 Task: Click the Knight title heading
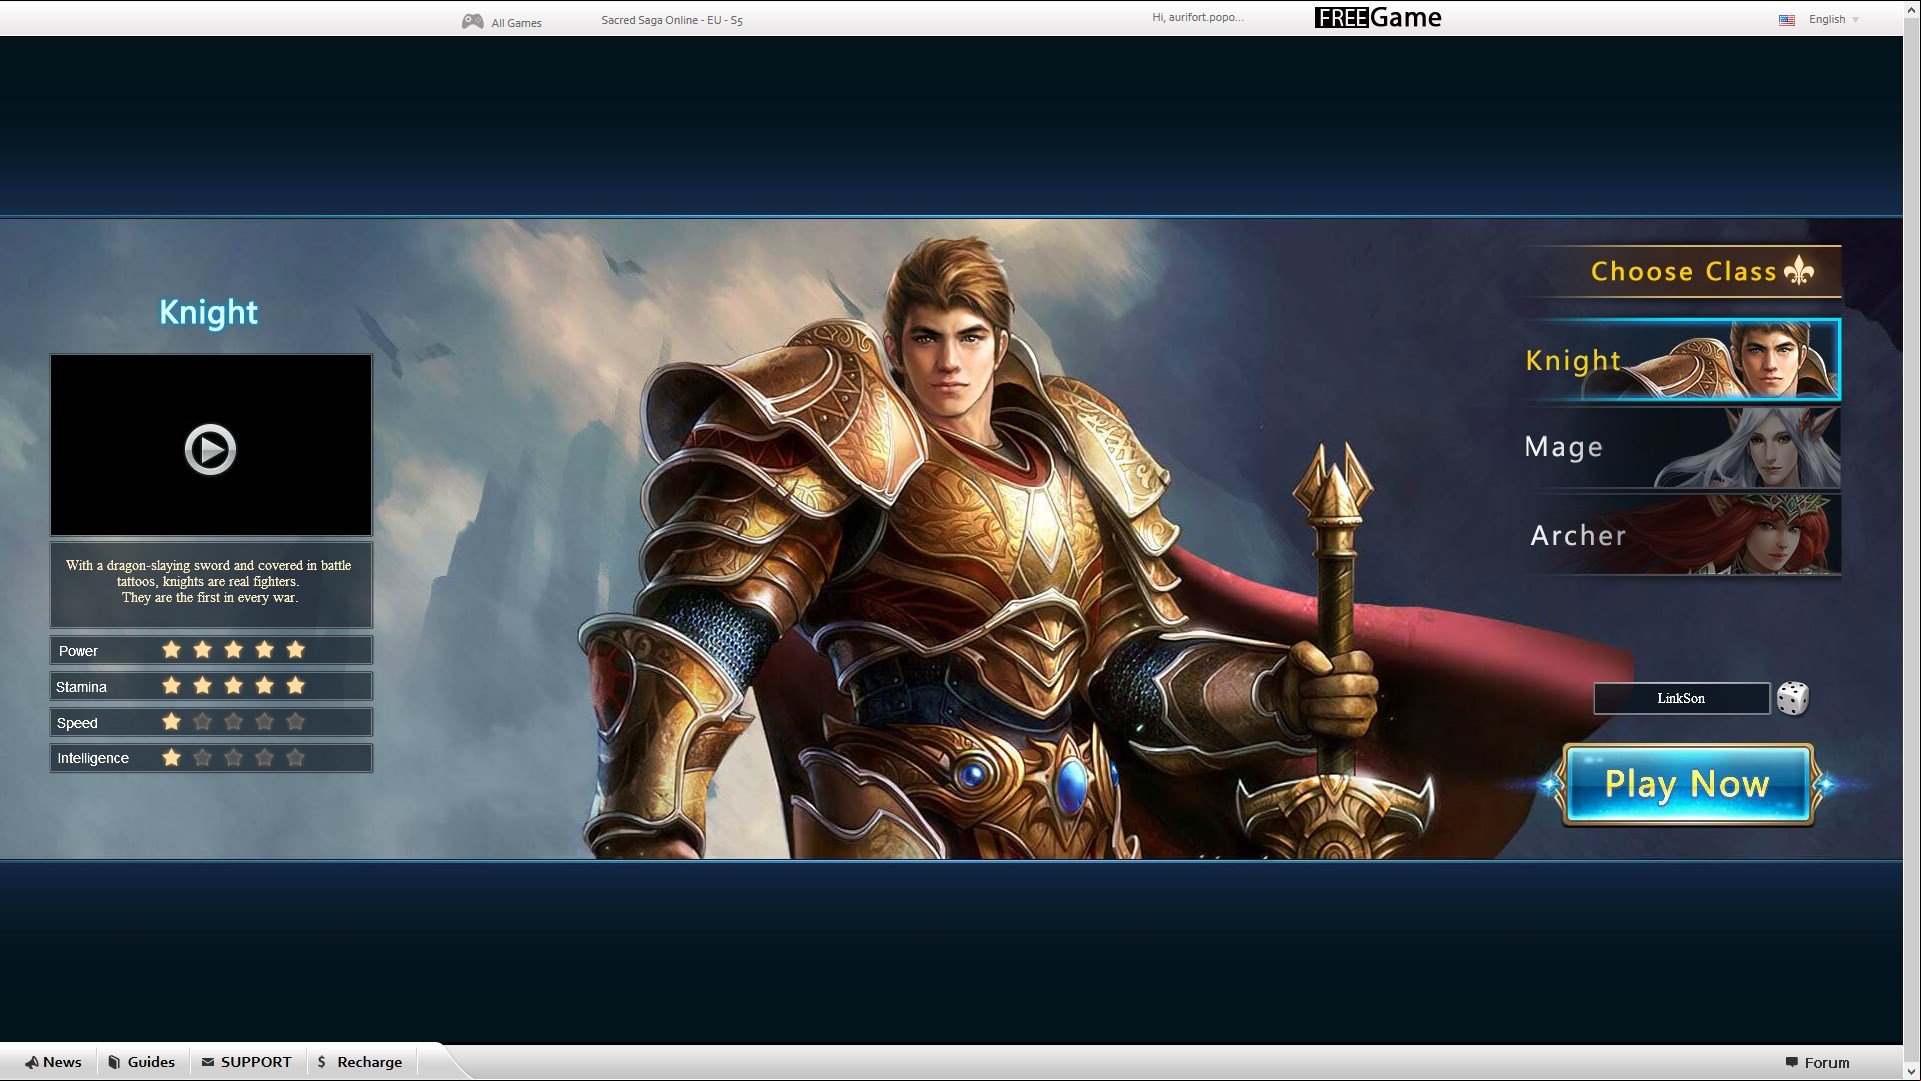point(209,312)
